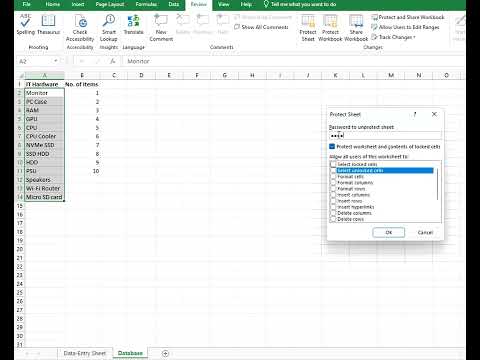This screenshot has height=360, width=480.
Task: Open the Translate tool
Action: pyautogui.click(x=133, y=24)
